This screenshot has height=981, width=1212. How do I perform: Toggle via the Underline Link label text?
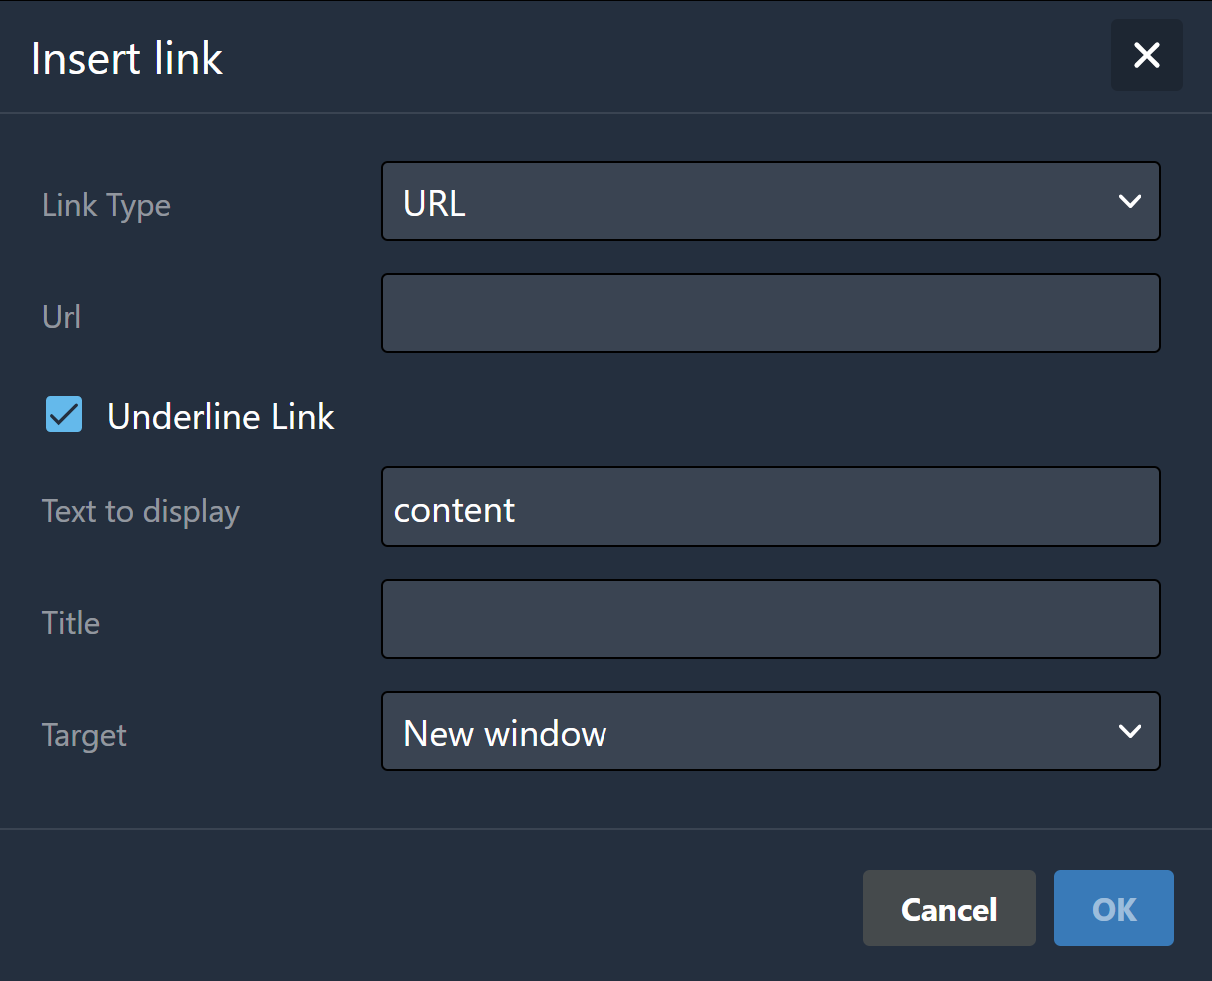click(x=221, y=417)
